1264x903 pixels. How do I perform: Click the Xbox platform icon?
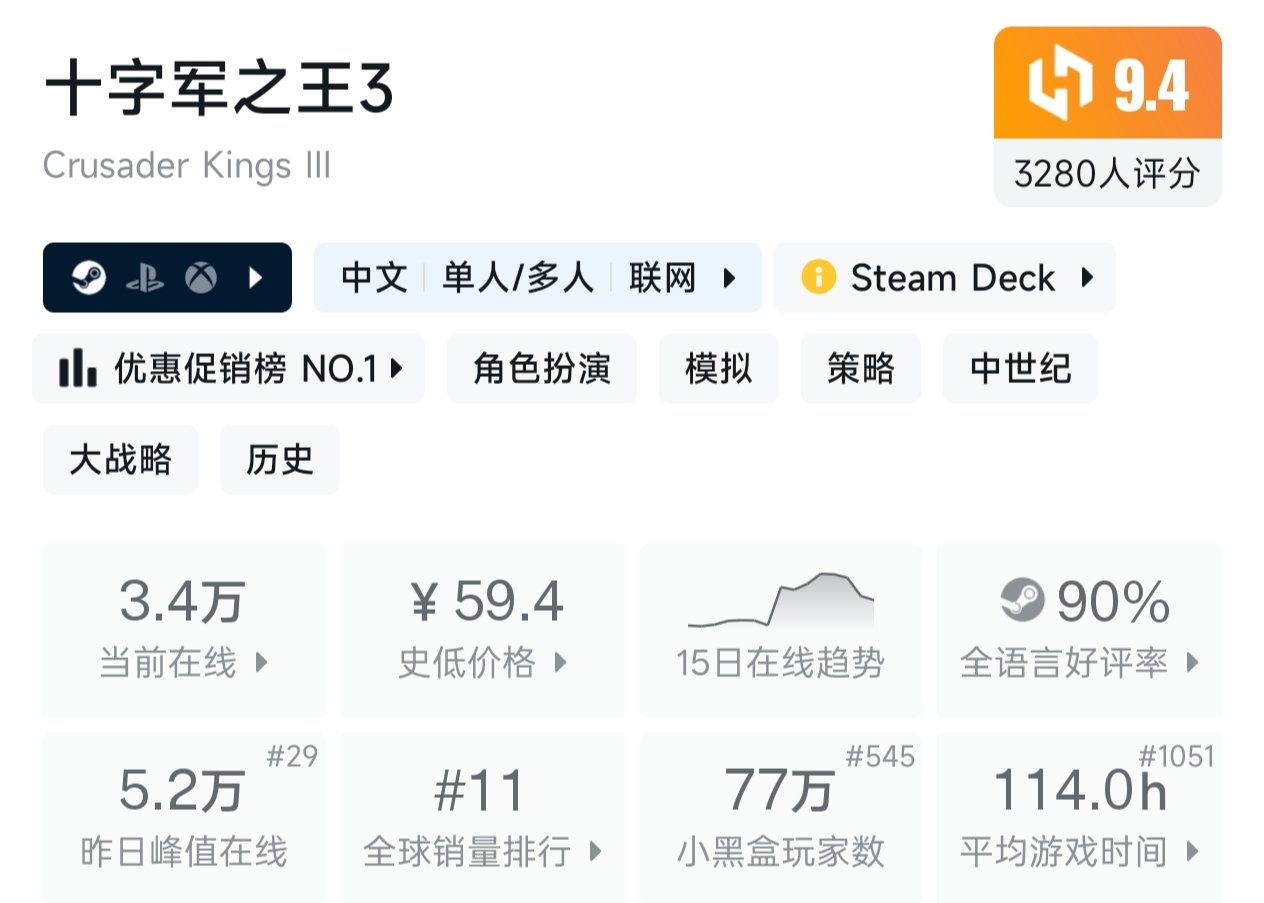tap(201, 278)
